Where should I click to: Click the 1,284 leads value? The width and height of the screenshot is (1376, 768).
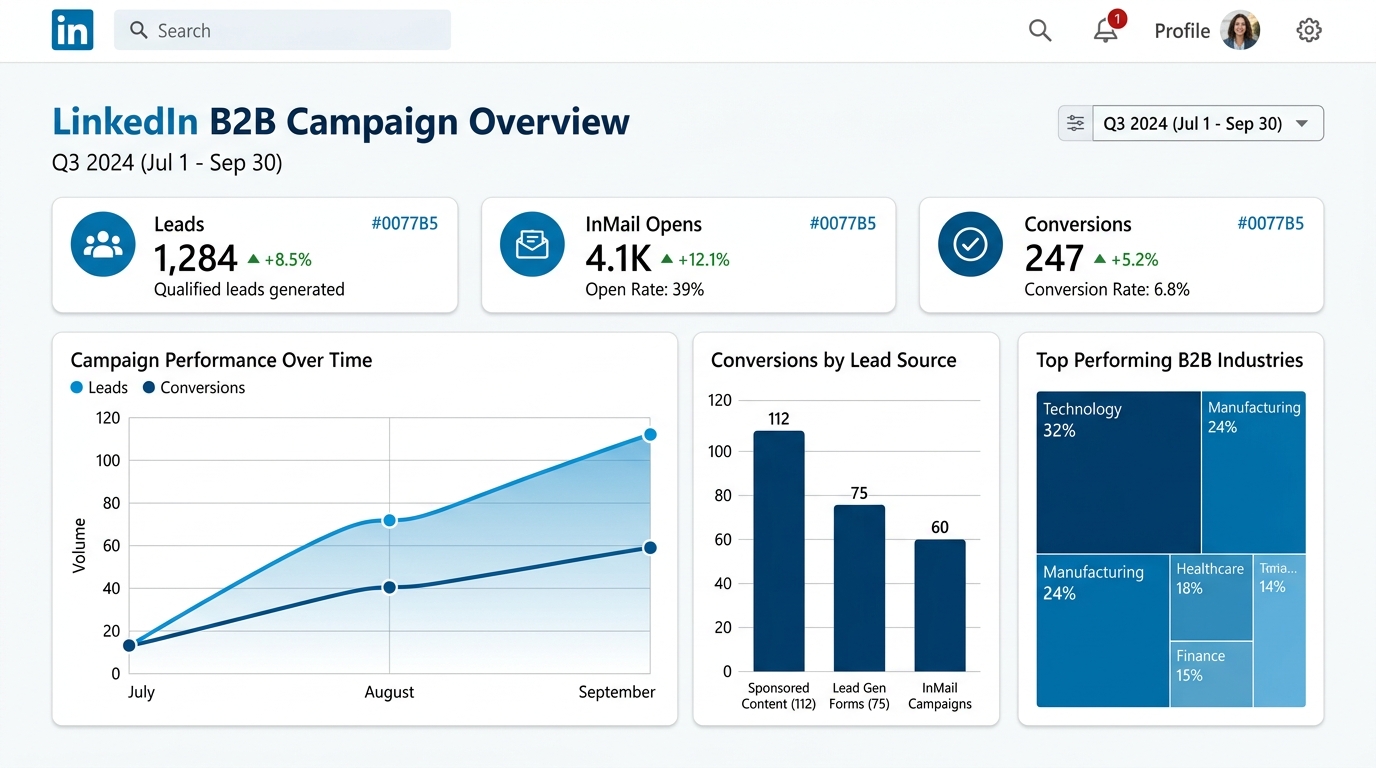coord(195,259)
